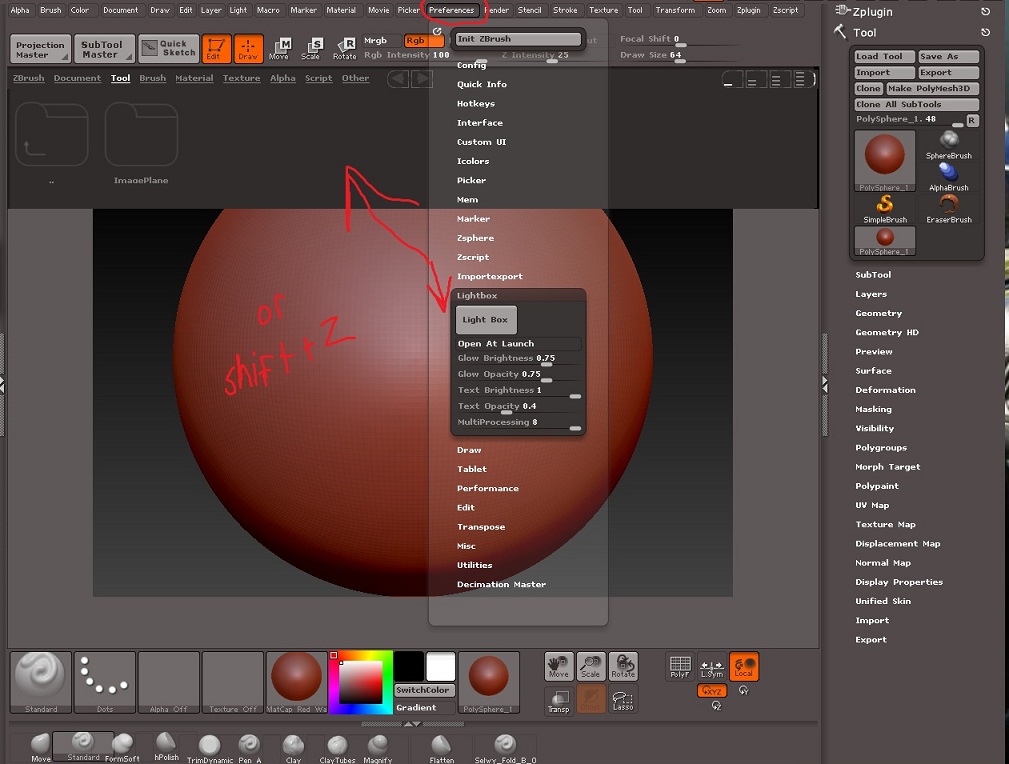The image size is (1009, 764).
Task: Collapse the Lightbox preferences section
Action: tap(477, 295)
